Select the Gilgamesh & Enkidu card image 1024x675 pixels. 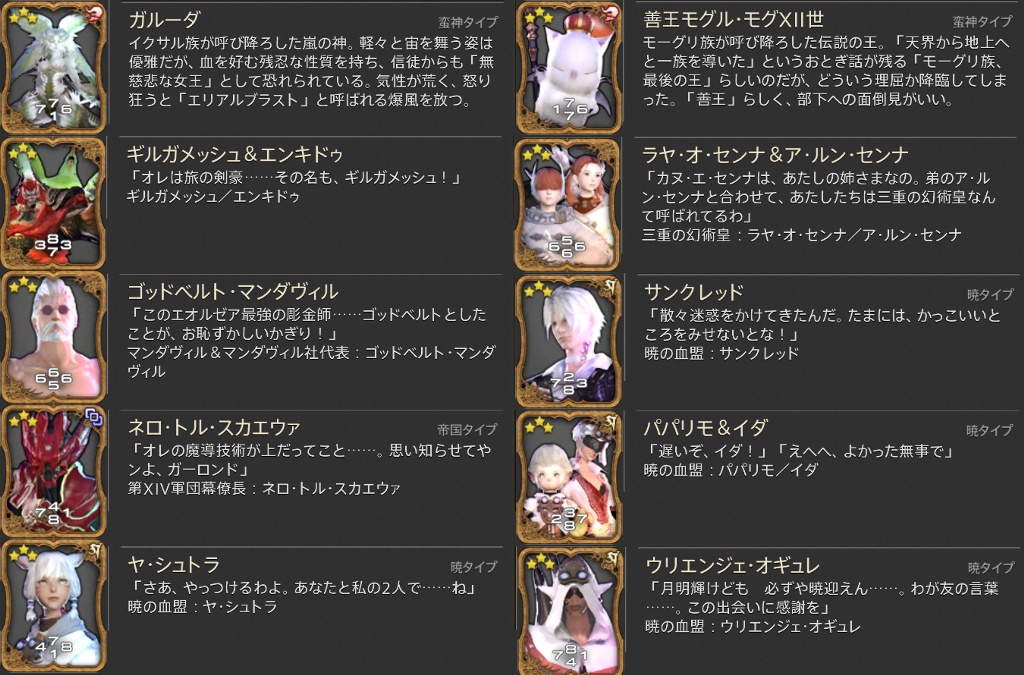pyautogui.click(x=54, y=204)
